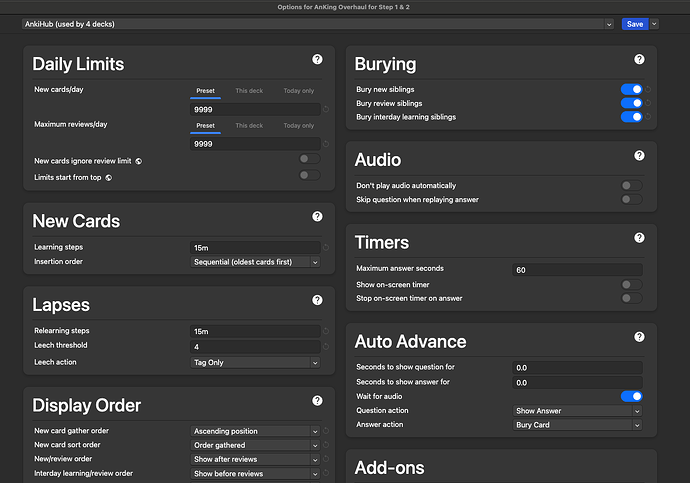Click the Leech threshold field

255,347
